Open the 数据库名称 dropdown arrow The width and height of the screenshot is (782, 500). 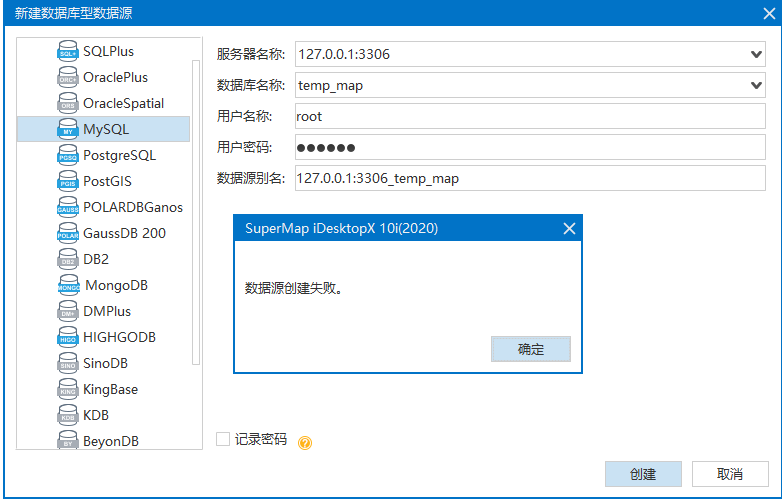(x=756, y=85)
